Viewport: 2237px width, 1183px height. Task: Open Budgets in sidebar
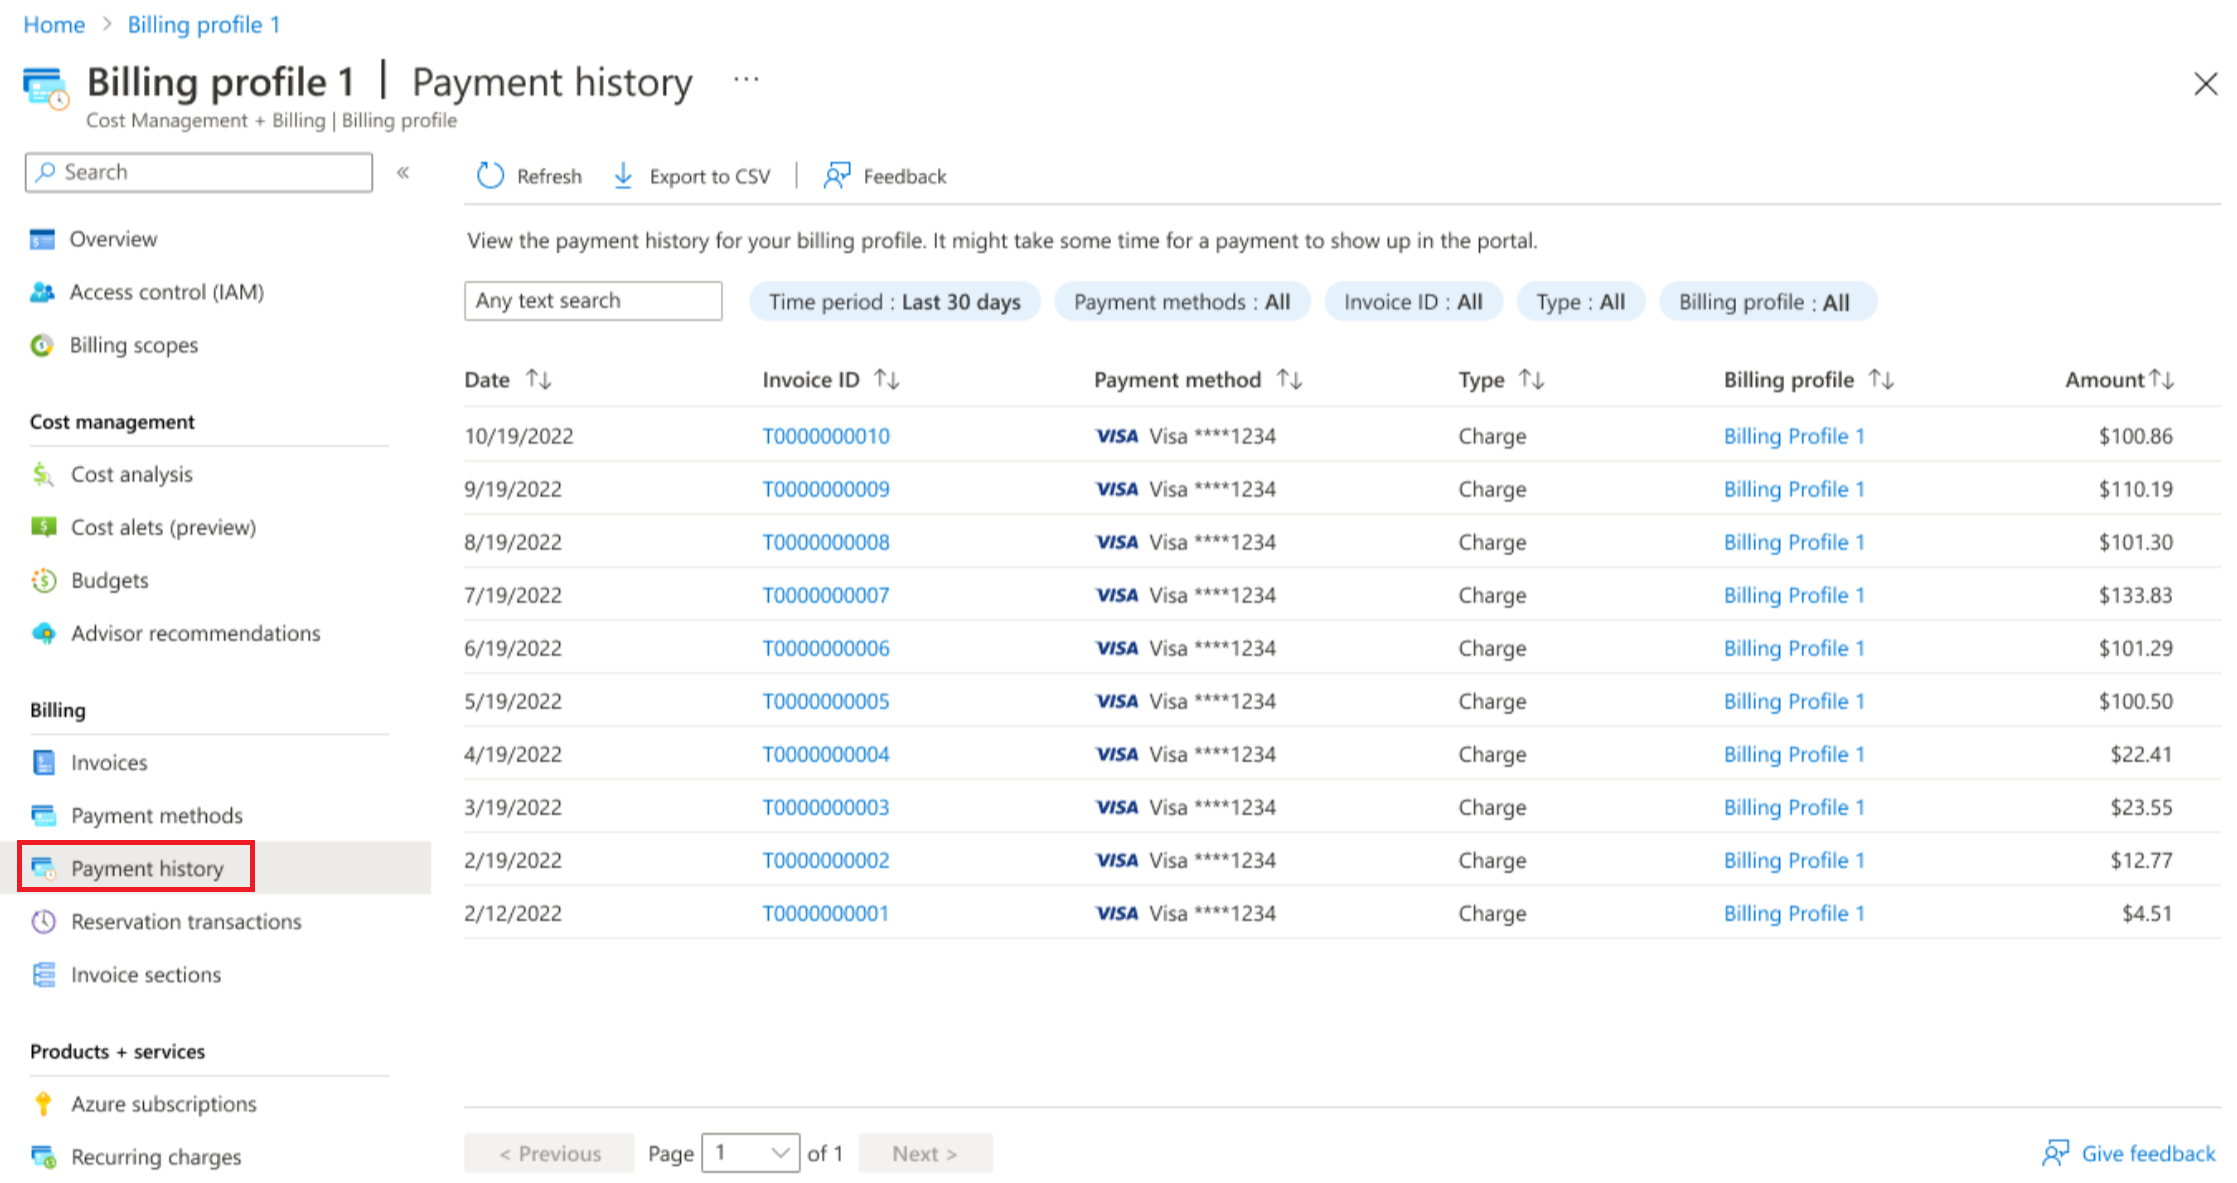click(109, 580)
